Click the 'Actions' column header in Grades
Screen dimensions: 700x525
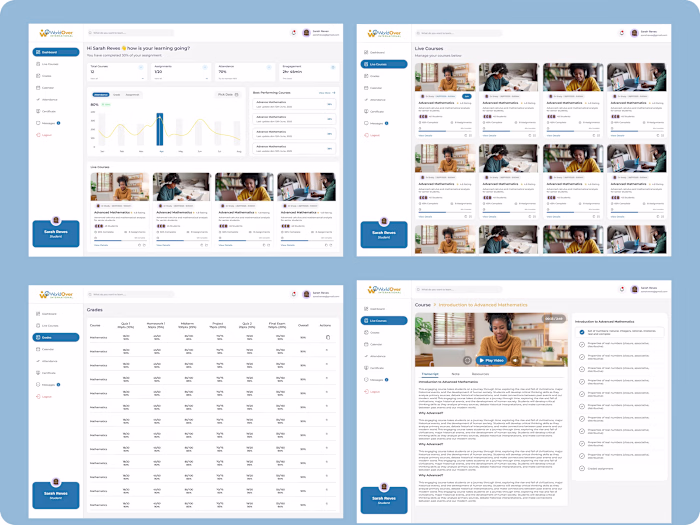(325, 325)
